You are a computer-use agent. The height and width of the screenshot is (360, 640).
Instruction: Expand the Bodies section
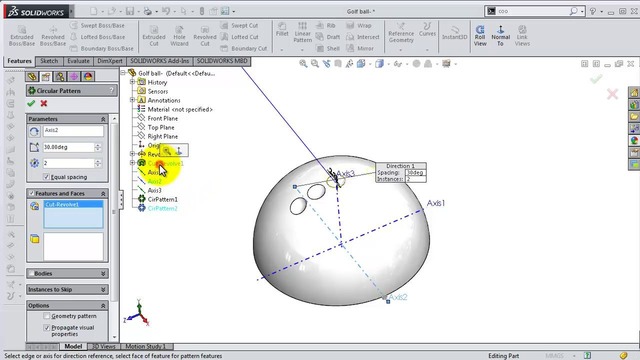[103, 273]
